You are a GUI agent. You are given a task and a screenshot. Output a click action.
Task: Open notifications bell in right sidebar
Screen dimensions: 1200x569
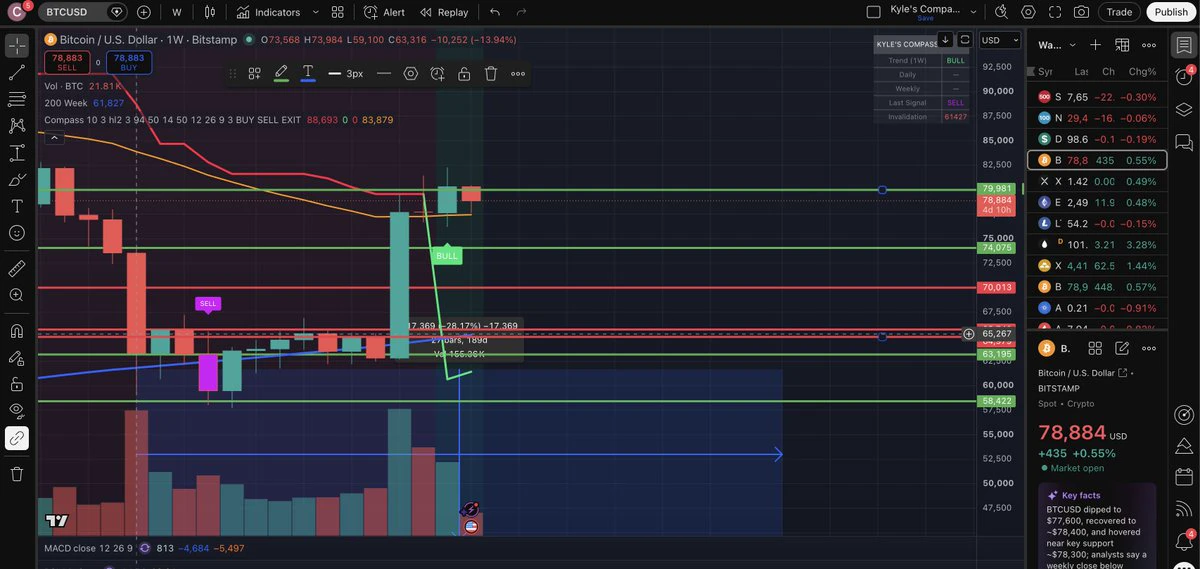tap(1184, 540)
